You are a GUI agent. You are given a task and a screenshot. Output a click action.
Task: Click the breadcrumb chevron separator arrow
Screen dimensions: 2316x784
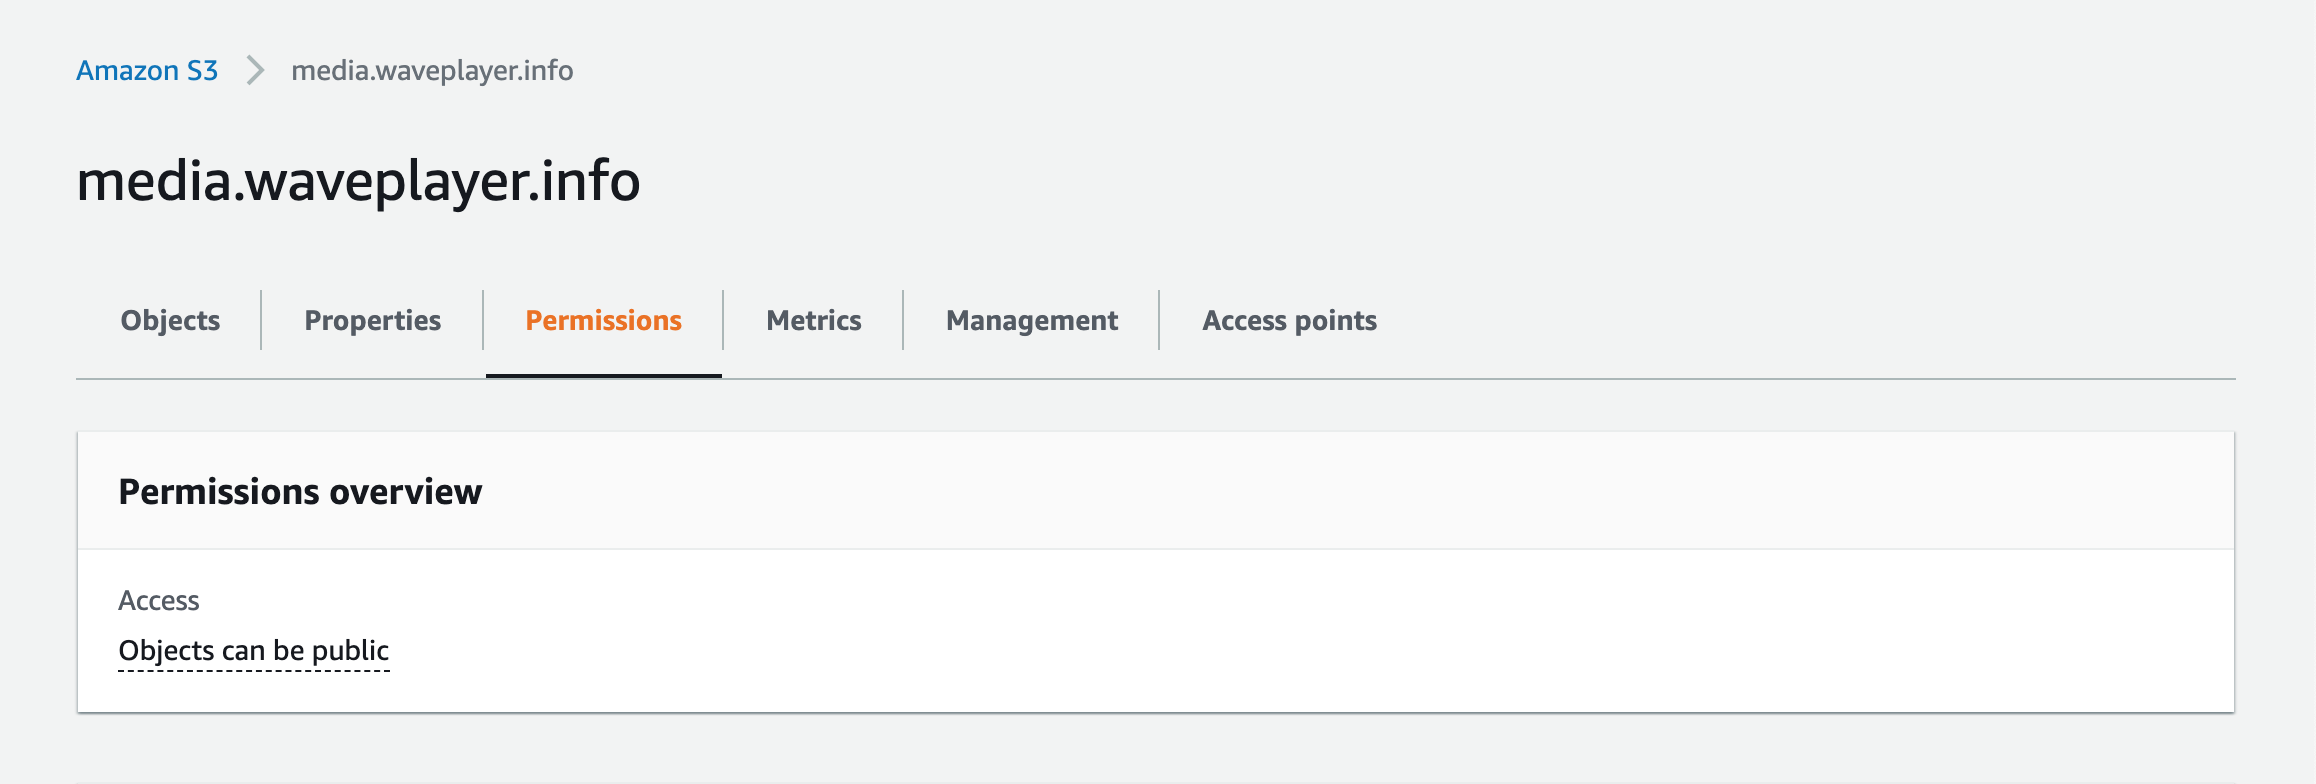(255, 70)
